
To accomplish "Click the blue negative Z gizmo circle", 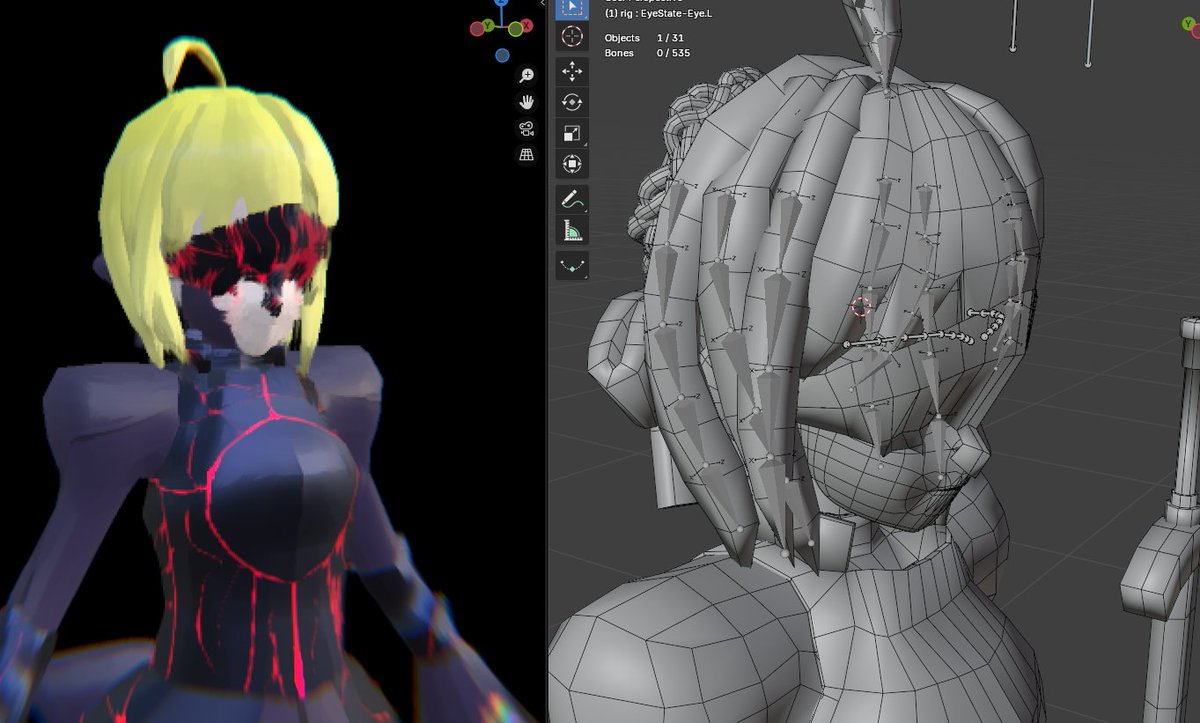I will 502,55.
